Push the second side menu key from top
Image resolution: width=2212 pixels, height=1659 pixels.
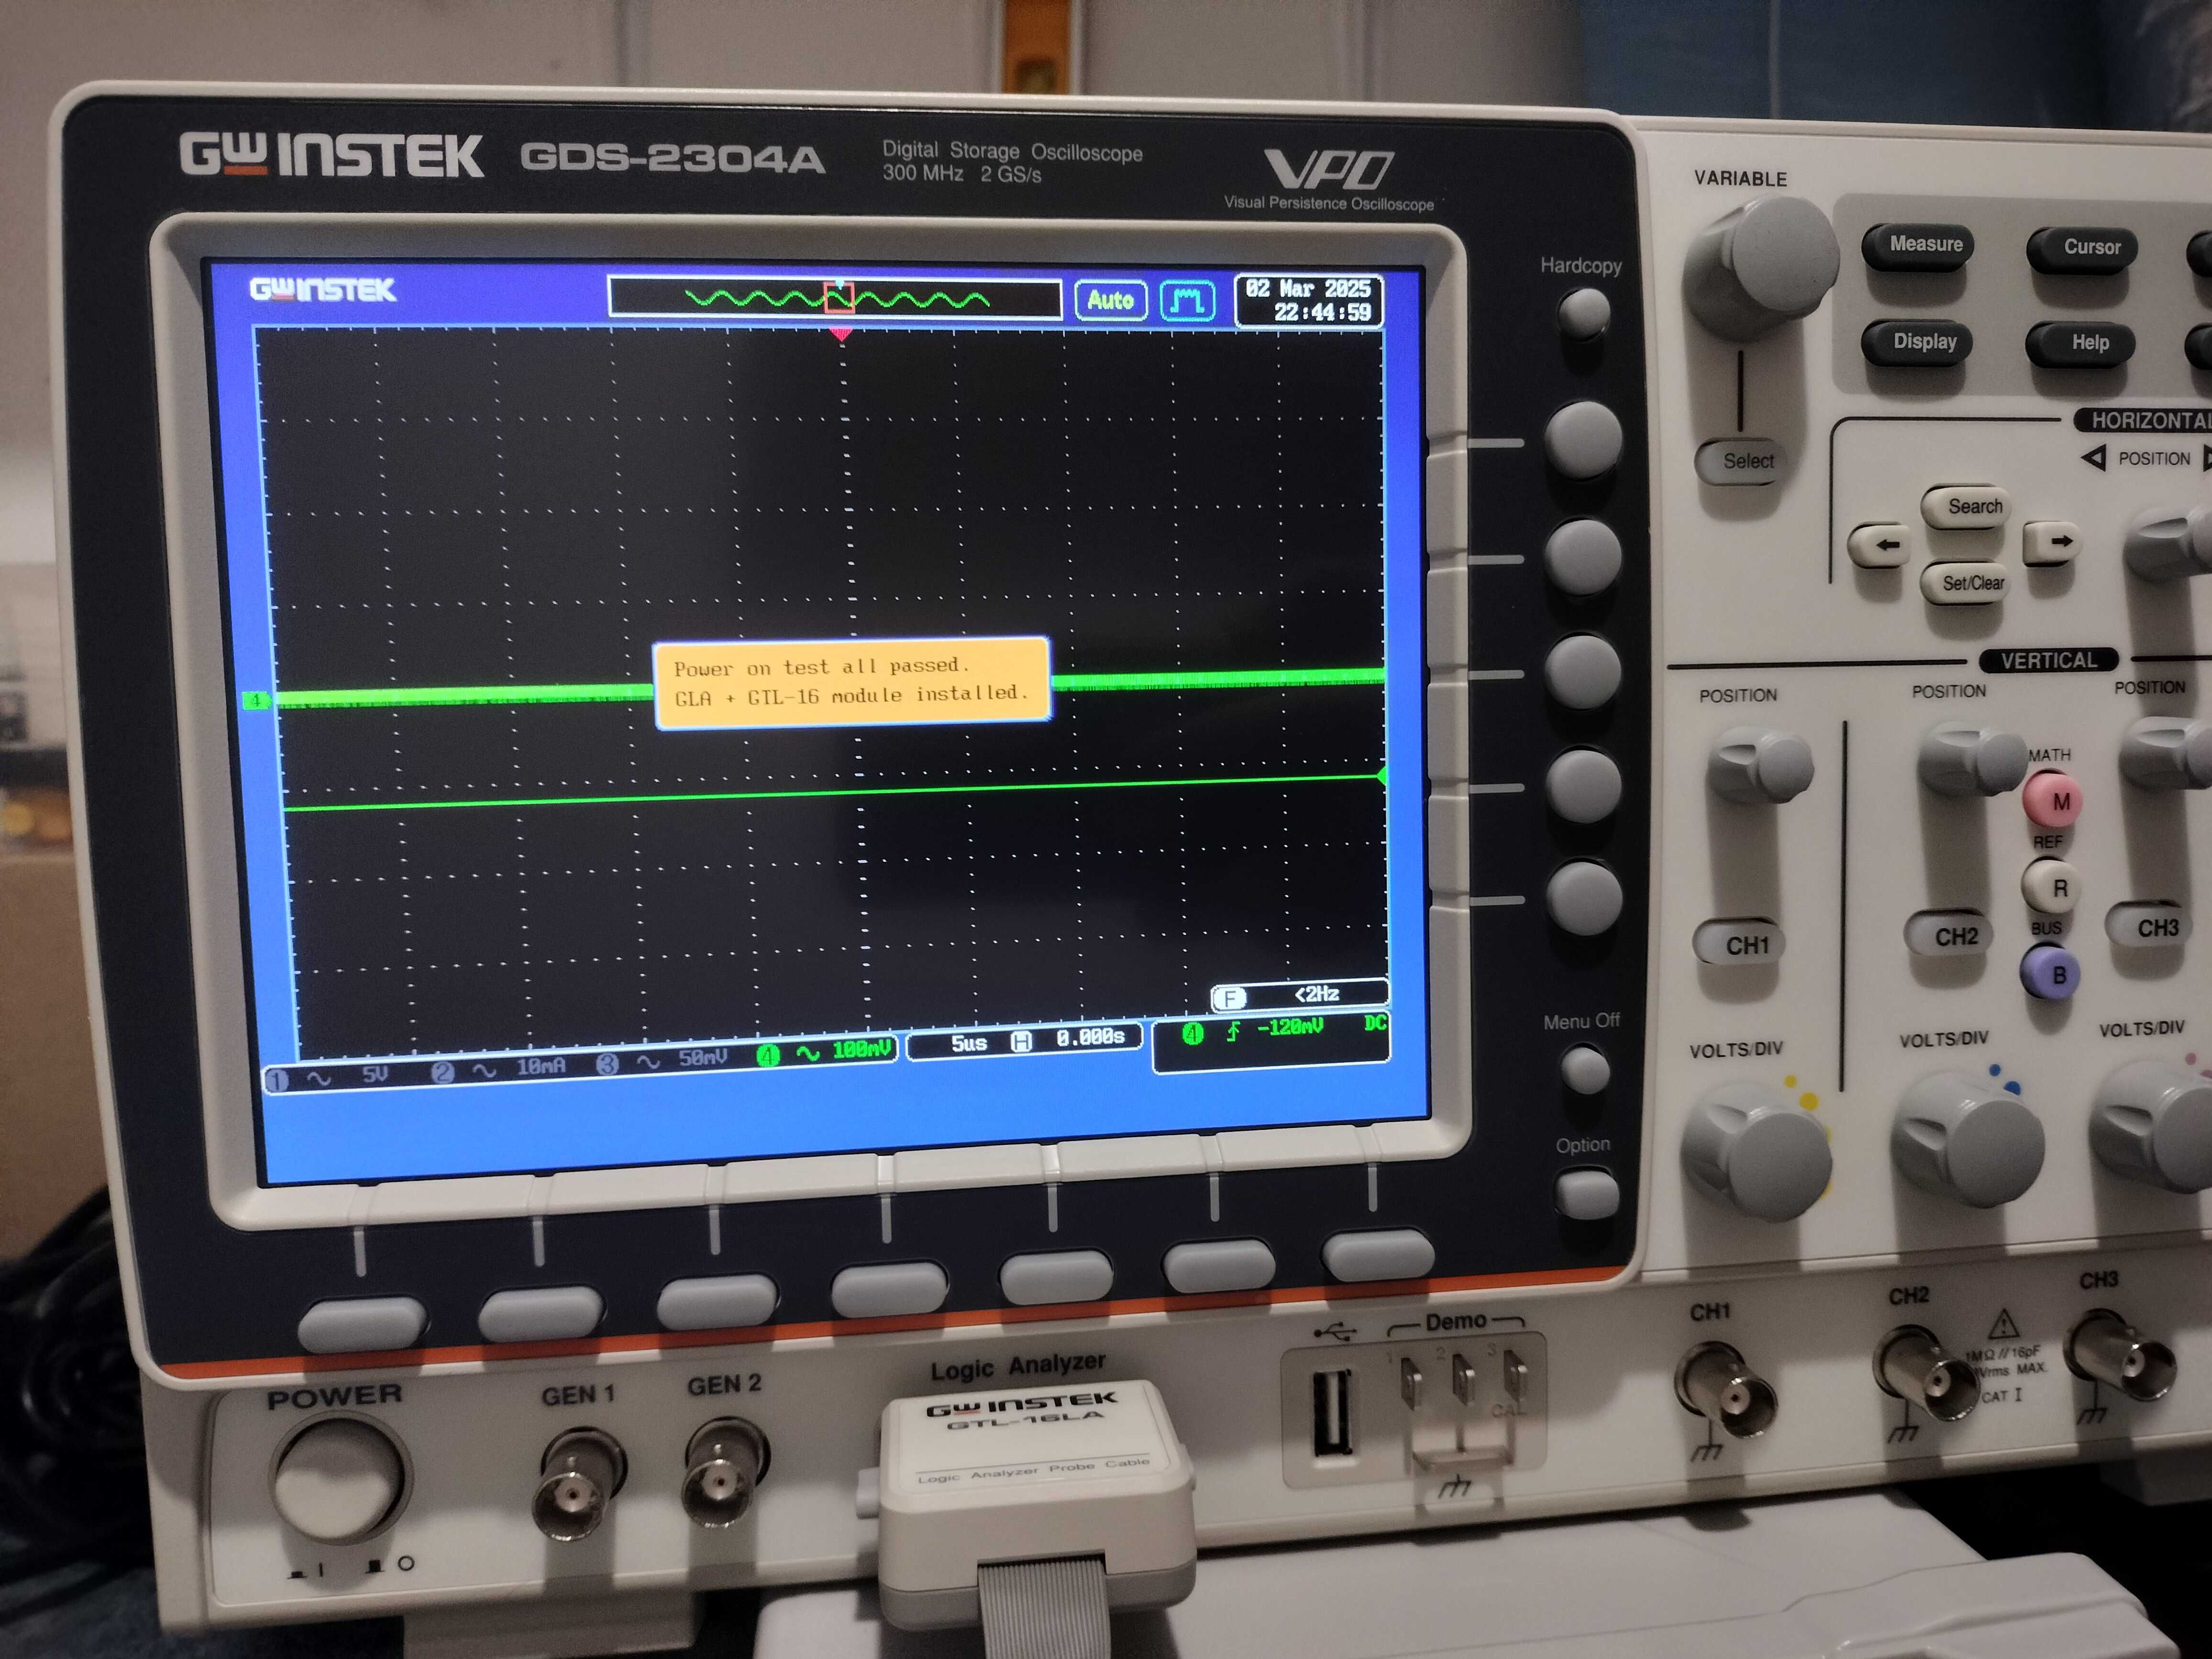click(x=1582, y=556)
